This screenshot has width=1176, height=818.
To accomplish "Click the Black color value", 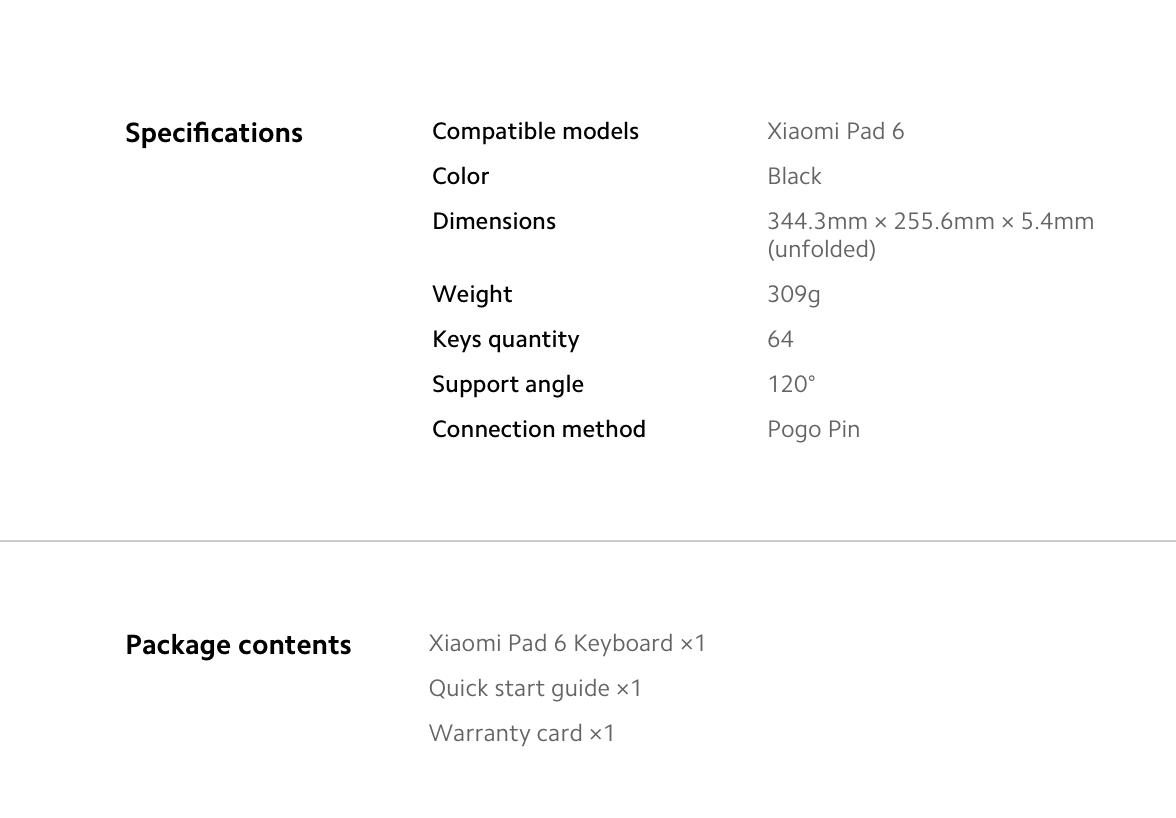I will [x=794, y=176].
